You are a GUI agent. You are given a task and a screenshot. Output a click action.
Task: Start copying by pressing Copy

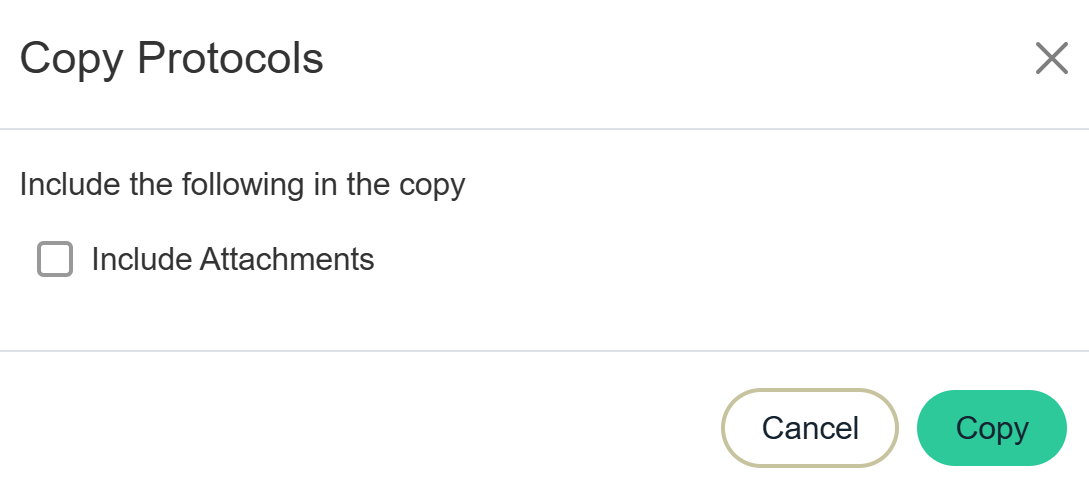pos(991,428)
